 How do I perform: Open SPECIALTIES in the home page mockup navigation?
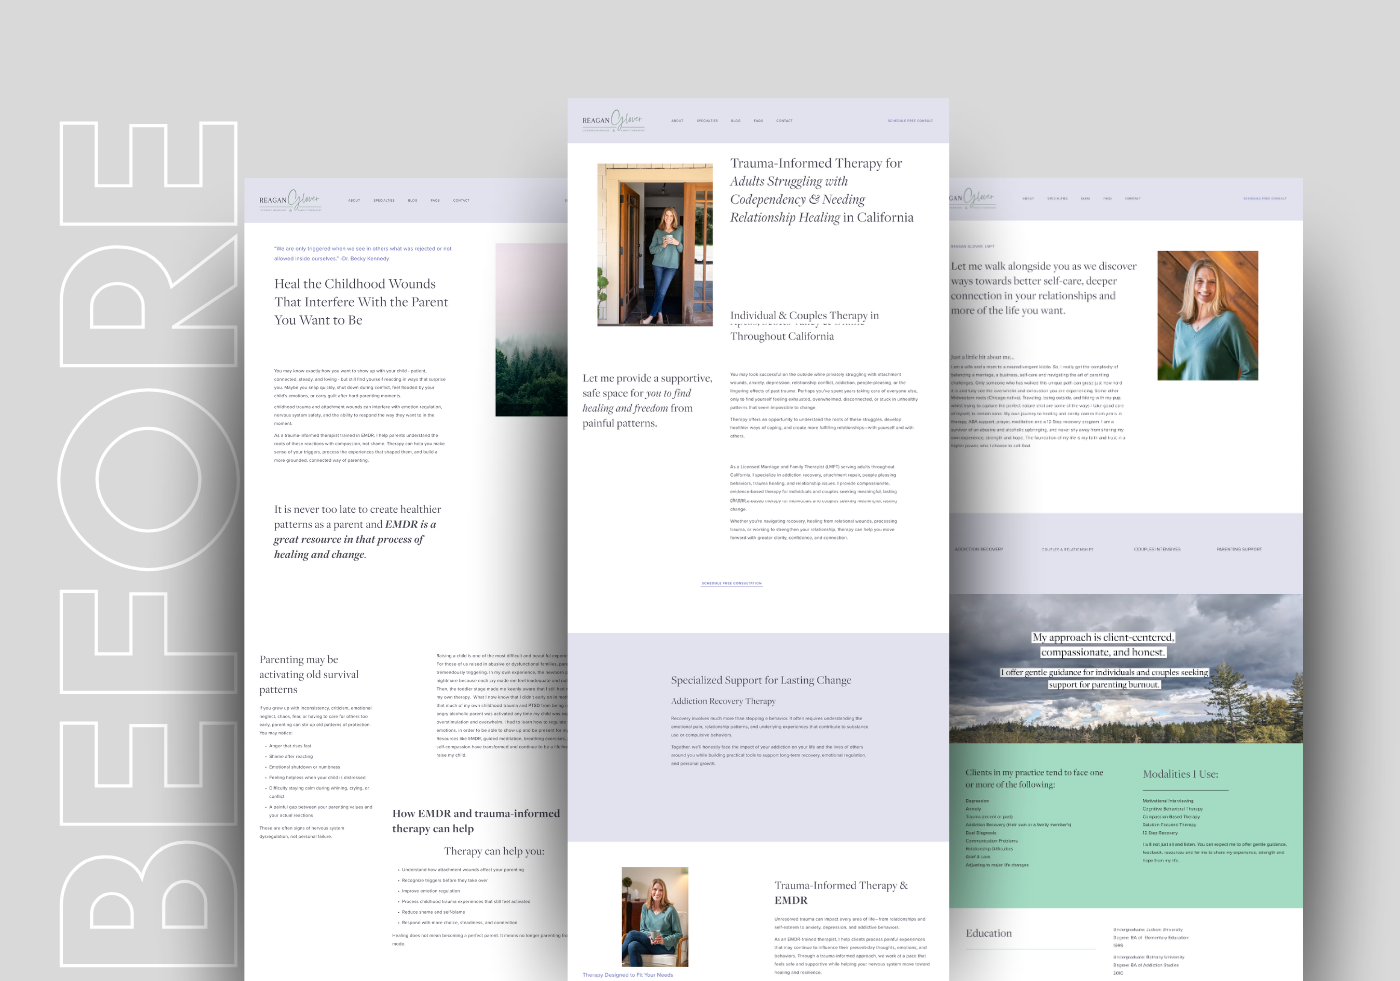(707, 121)
